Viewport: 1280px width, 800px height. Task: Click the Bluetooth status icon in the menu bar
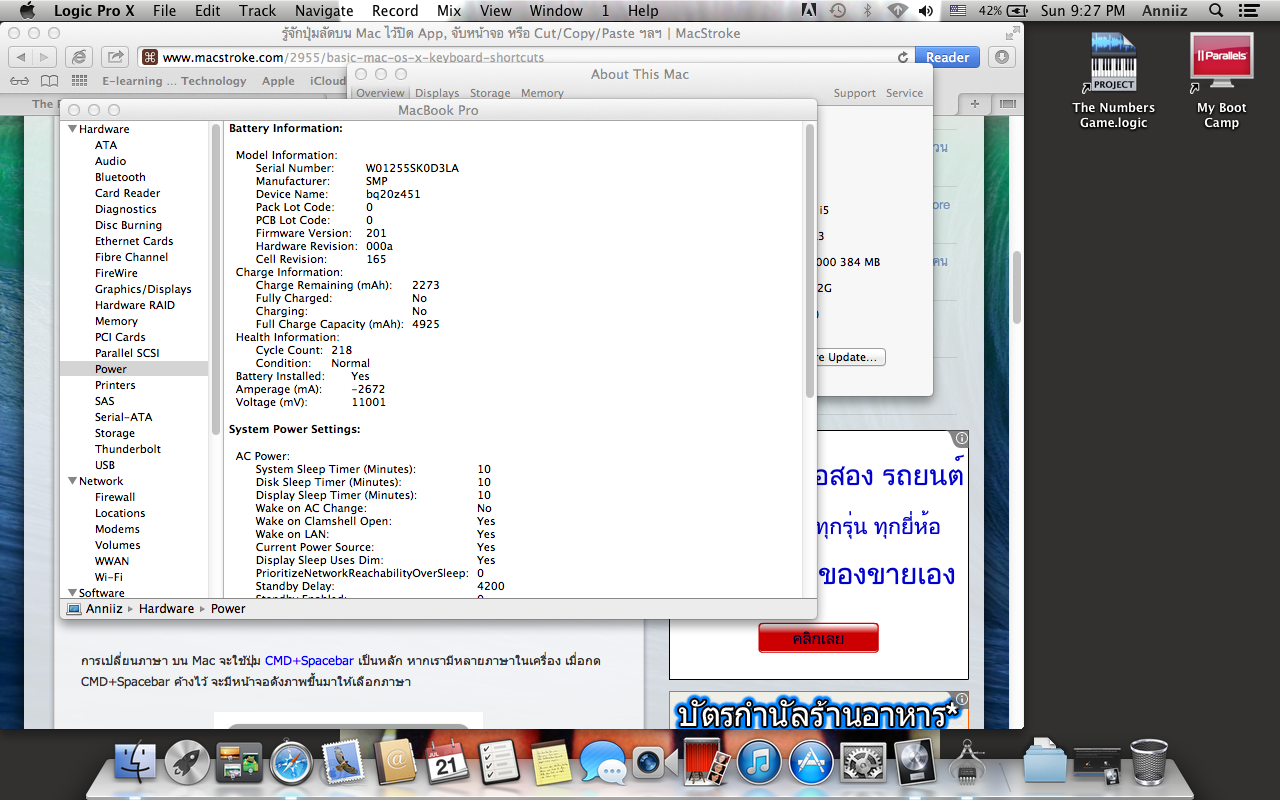click(x=867, y=11)
